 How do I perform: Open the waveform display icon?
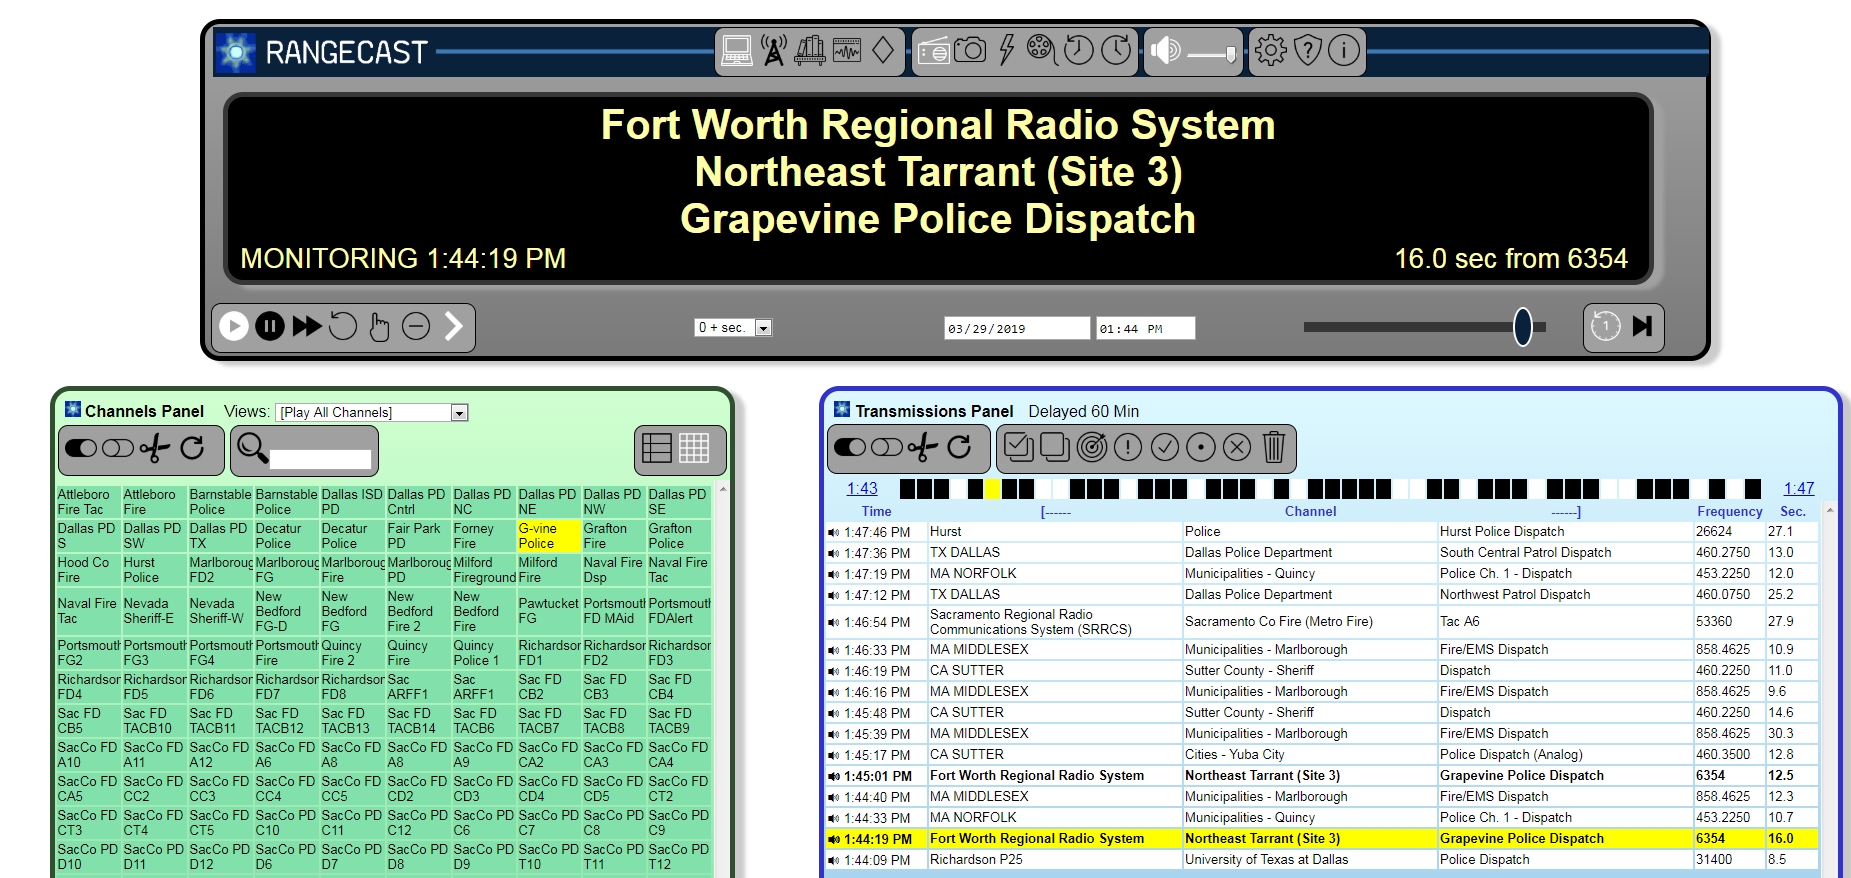[x=847, y=50]
